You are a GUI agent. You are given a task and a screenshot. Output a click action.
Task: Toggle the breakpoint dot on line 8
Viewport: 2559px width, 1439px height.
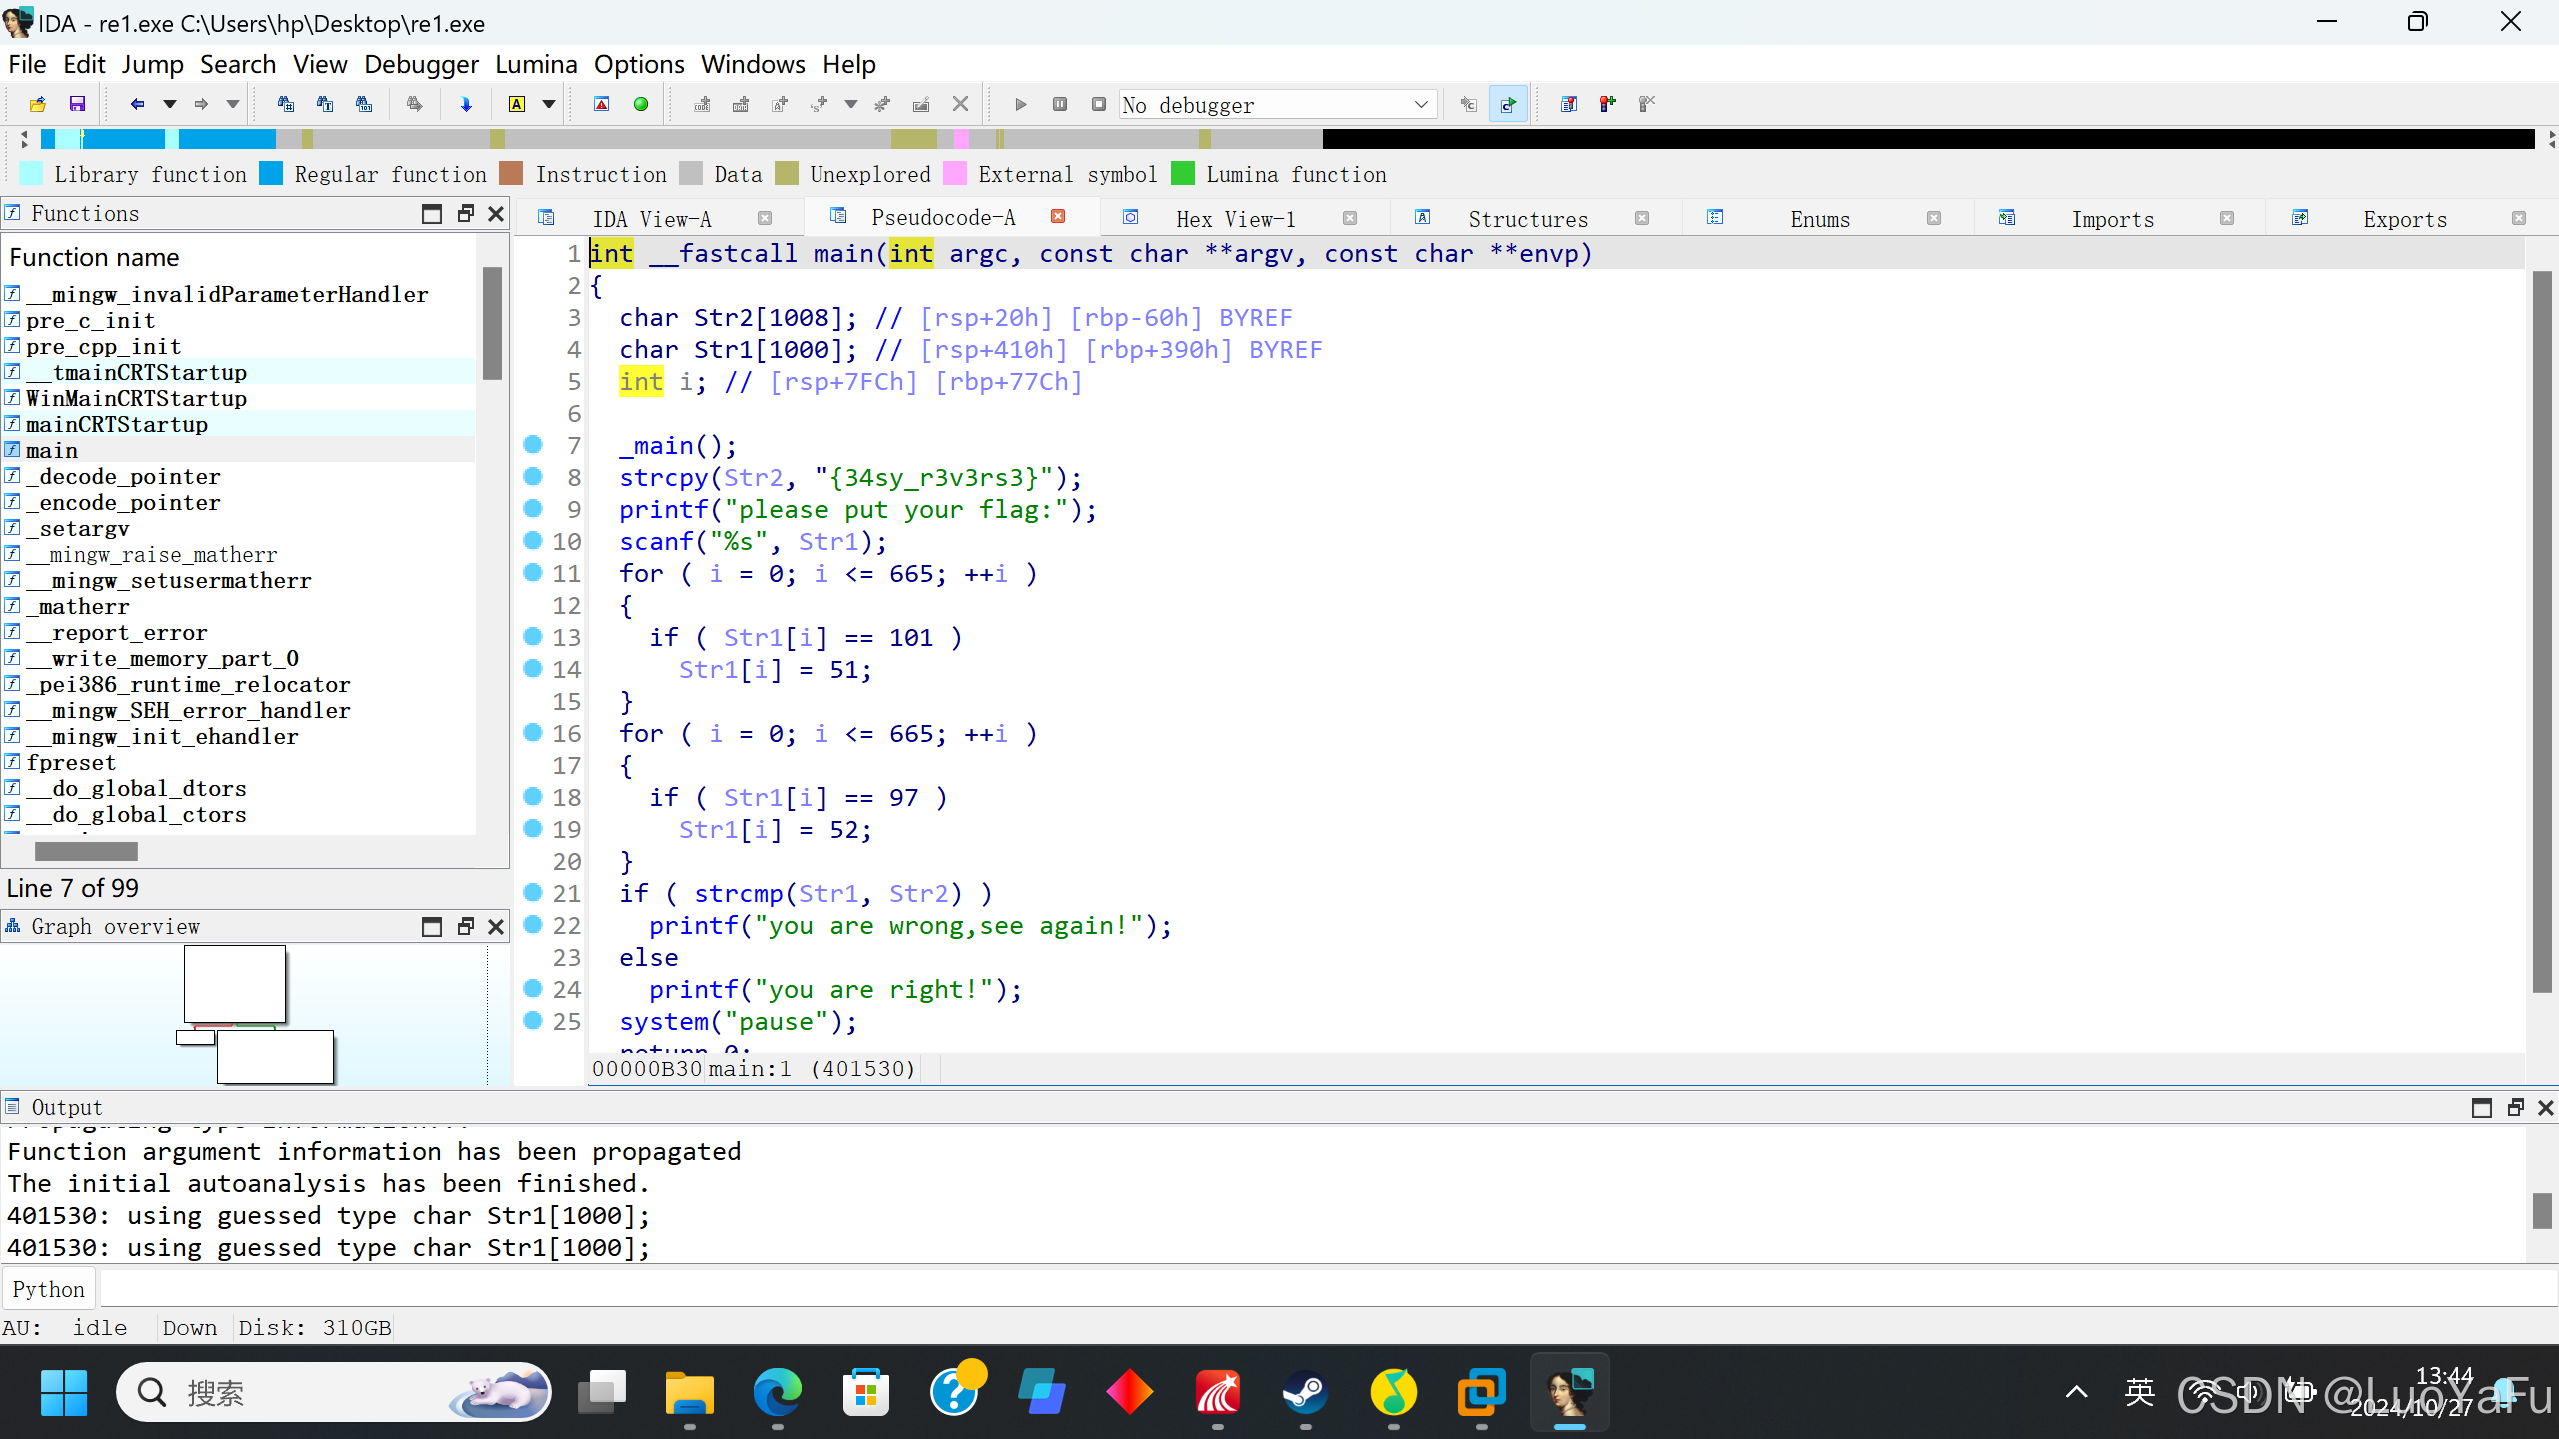point(533,477)
